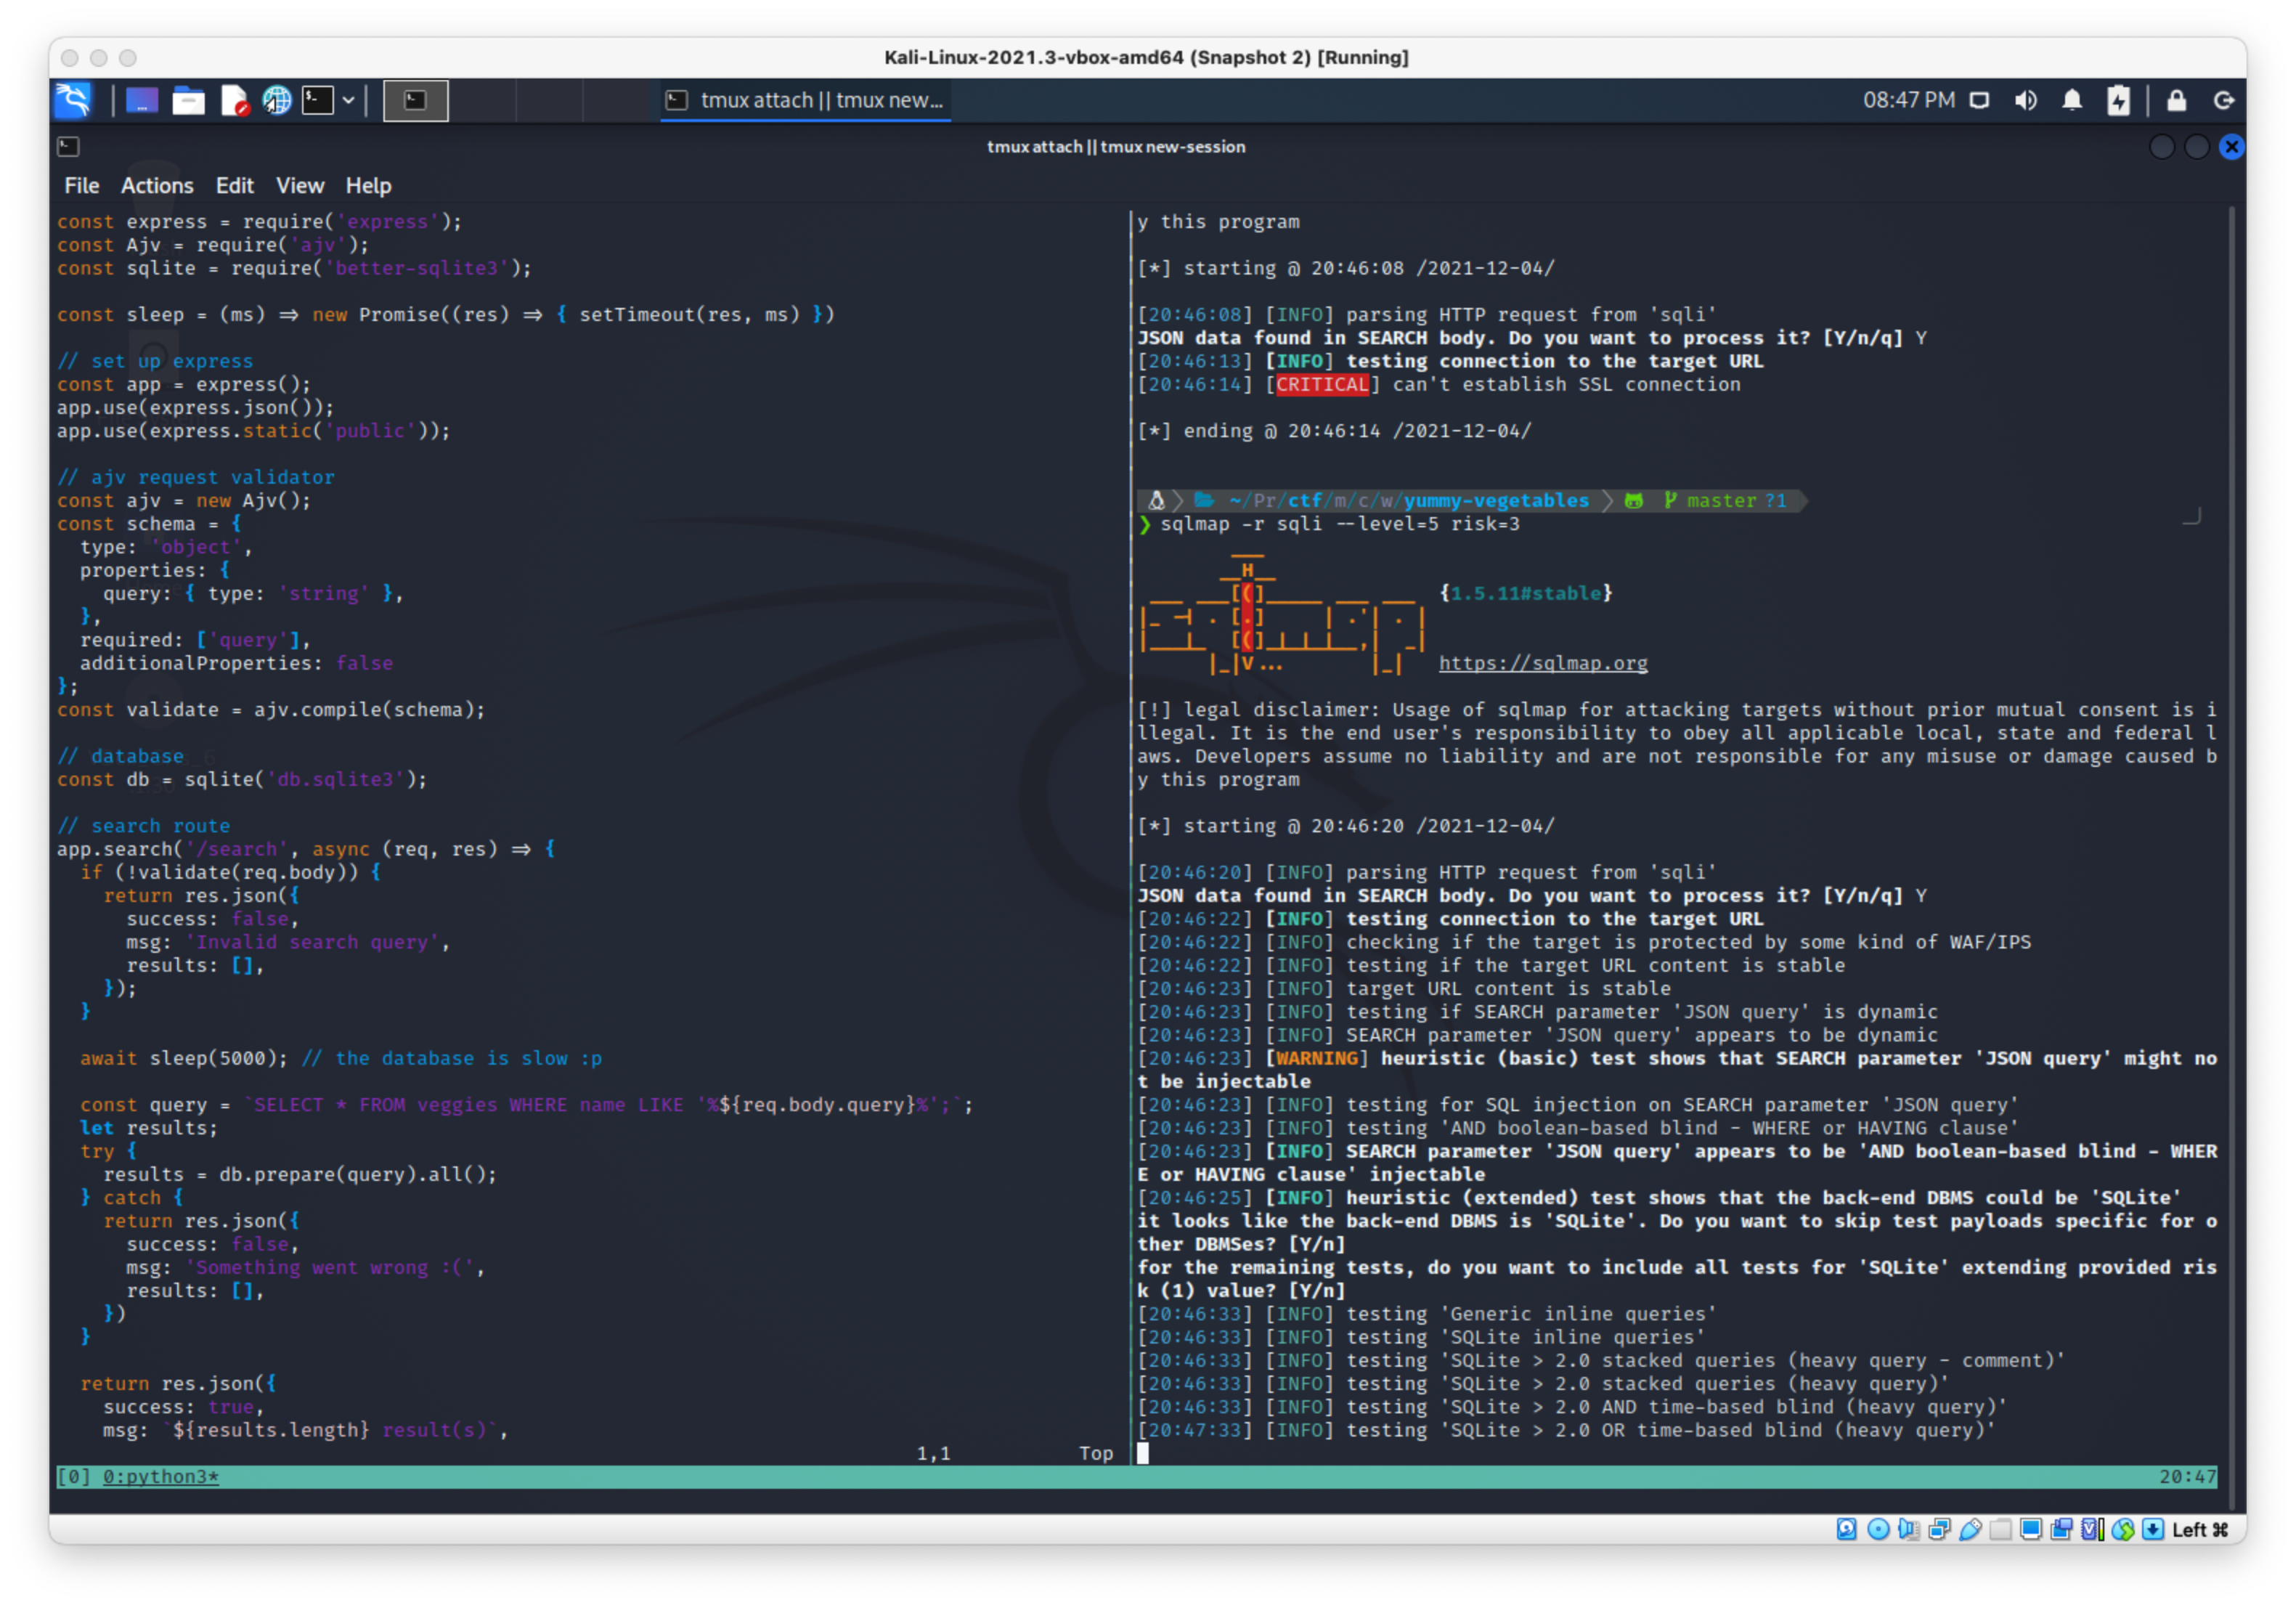Open the web browser globe icon
Viewport: 2296px width, 1605px height.
coord(277,100)
